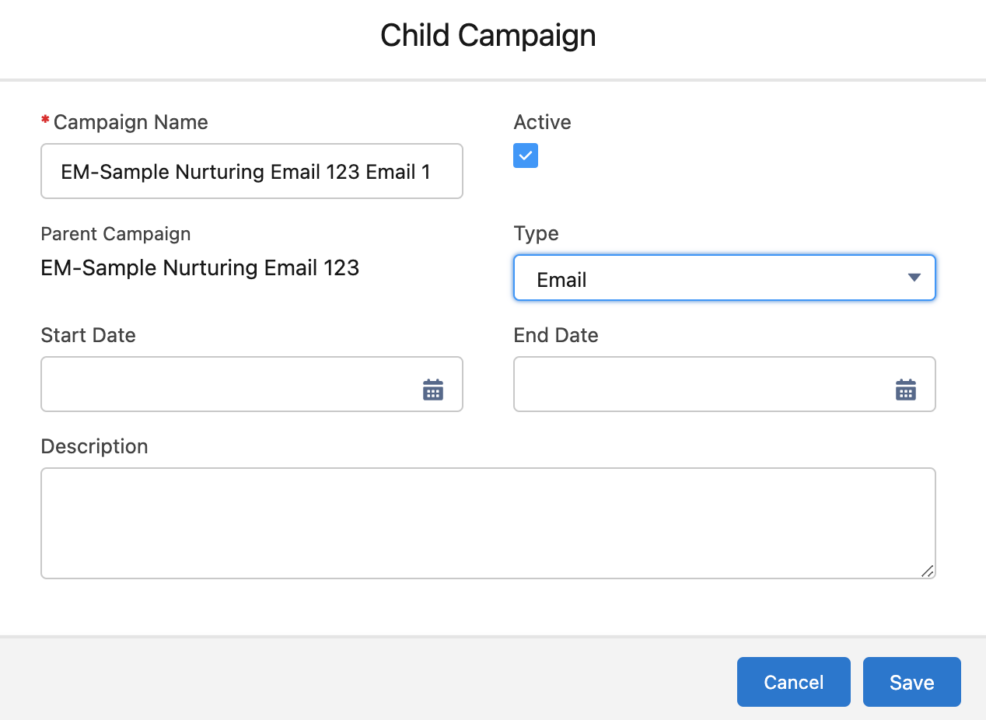Change the Email selection in Type combobox

[724, 278]
